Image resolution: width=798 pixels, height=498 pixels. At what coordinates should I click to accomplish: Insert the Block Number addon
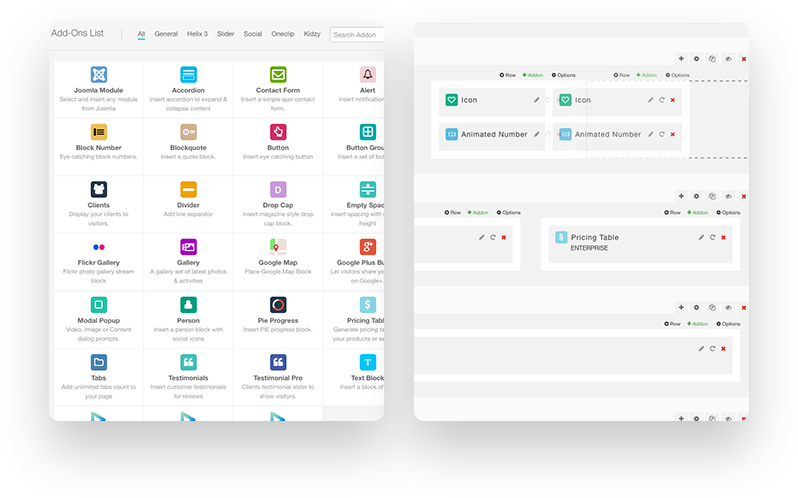tap(99, 147)
